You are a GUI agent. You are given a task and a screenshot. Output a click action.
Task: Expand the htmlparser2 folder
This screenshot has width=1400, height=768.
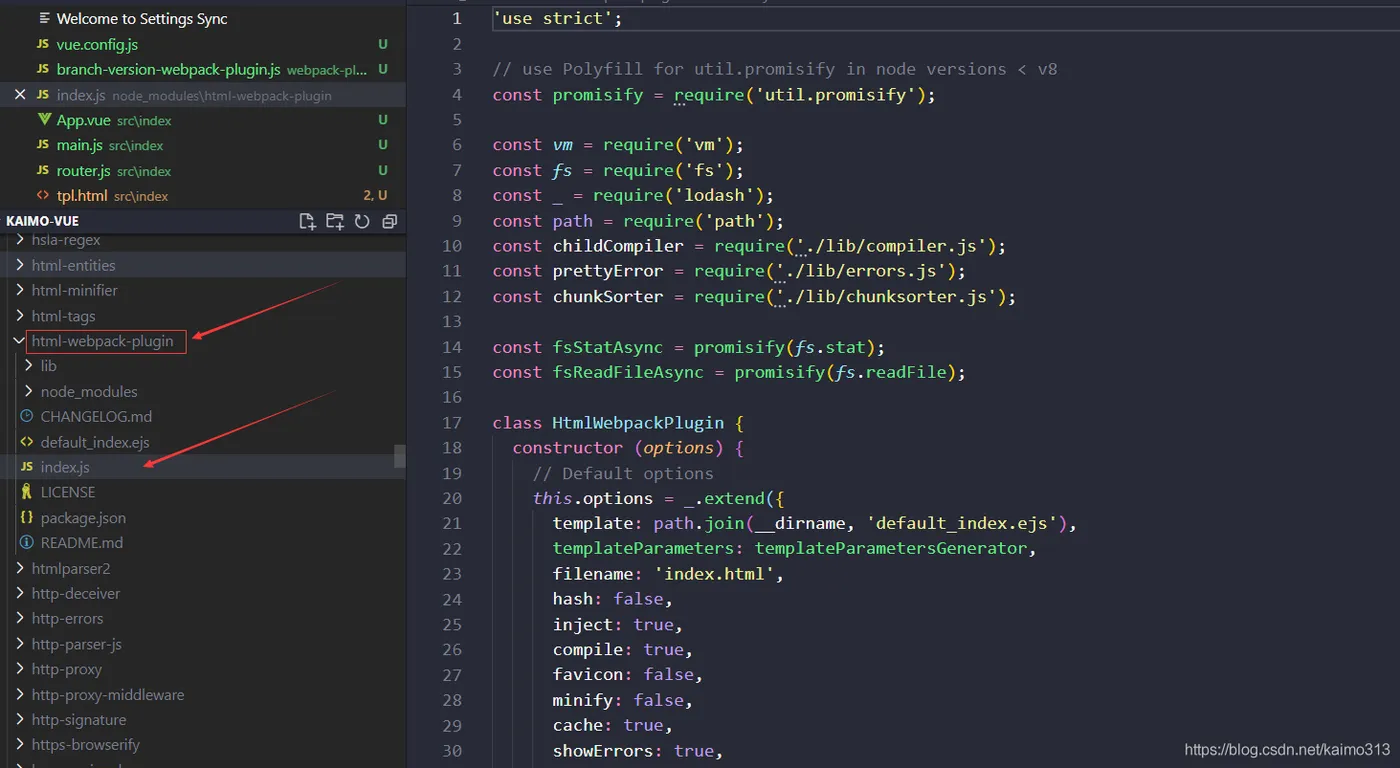19,568
